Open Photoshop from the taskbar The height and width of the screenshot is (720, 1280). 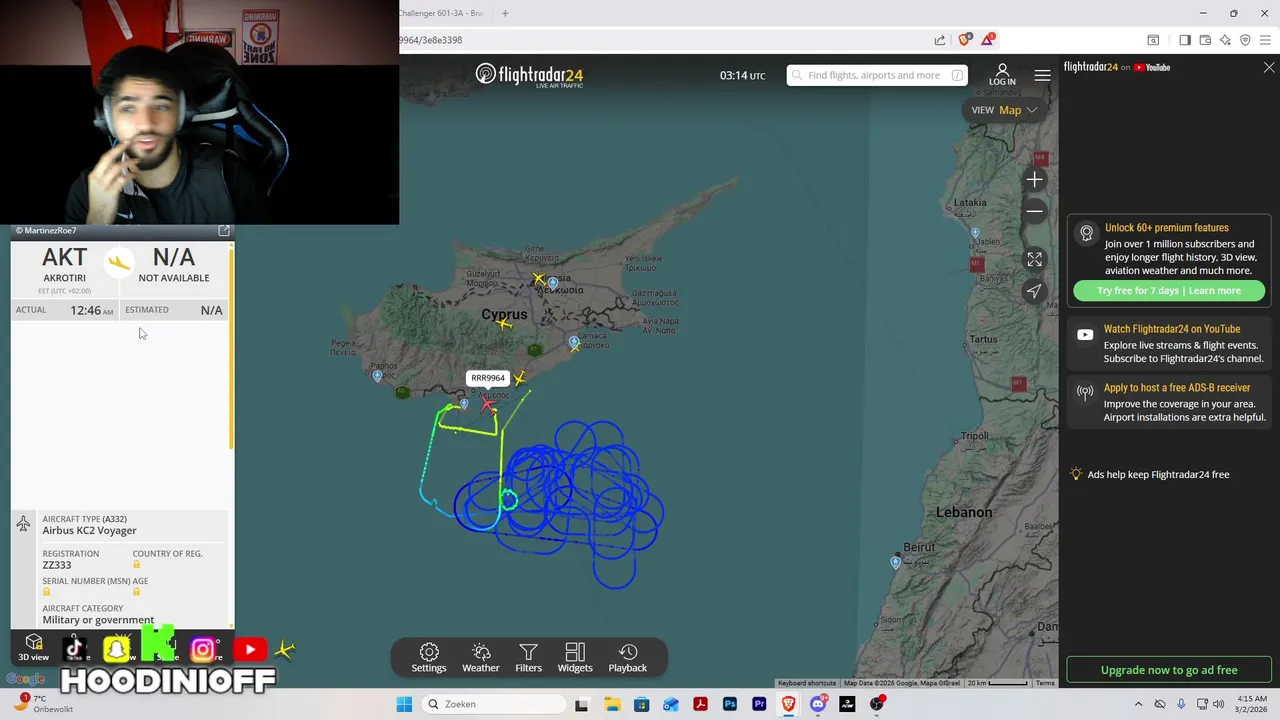(730, 704)
